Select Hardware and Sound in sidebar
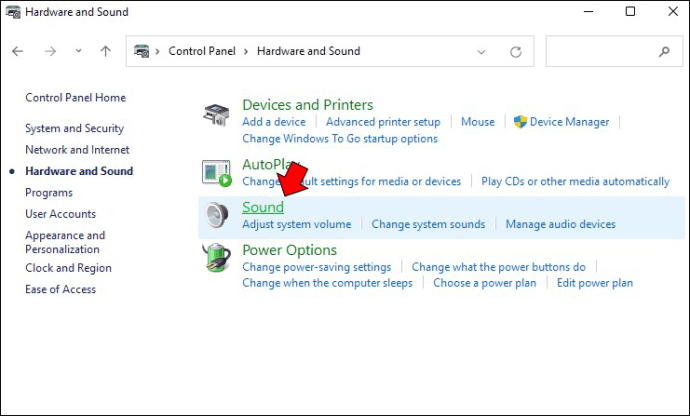Viewport: 690px width, 416px height. pyautogui.click(x=79, y=171)
